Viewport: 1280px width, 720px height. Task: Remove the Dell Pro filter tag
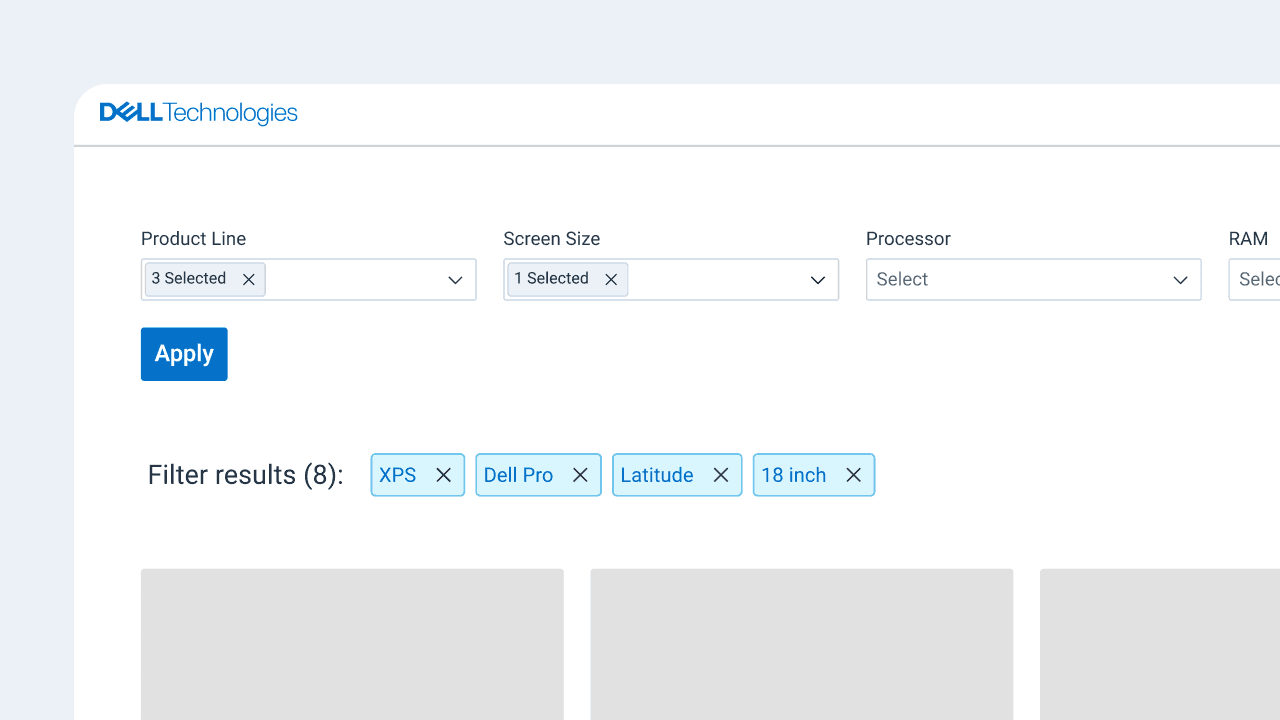pos(580,475)
